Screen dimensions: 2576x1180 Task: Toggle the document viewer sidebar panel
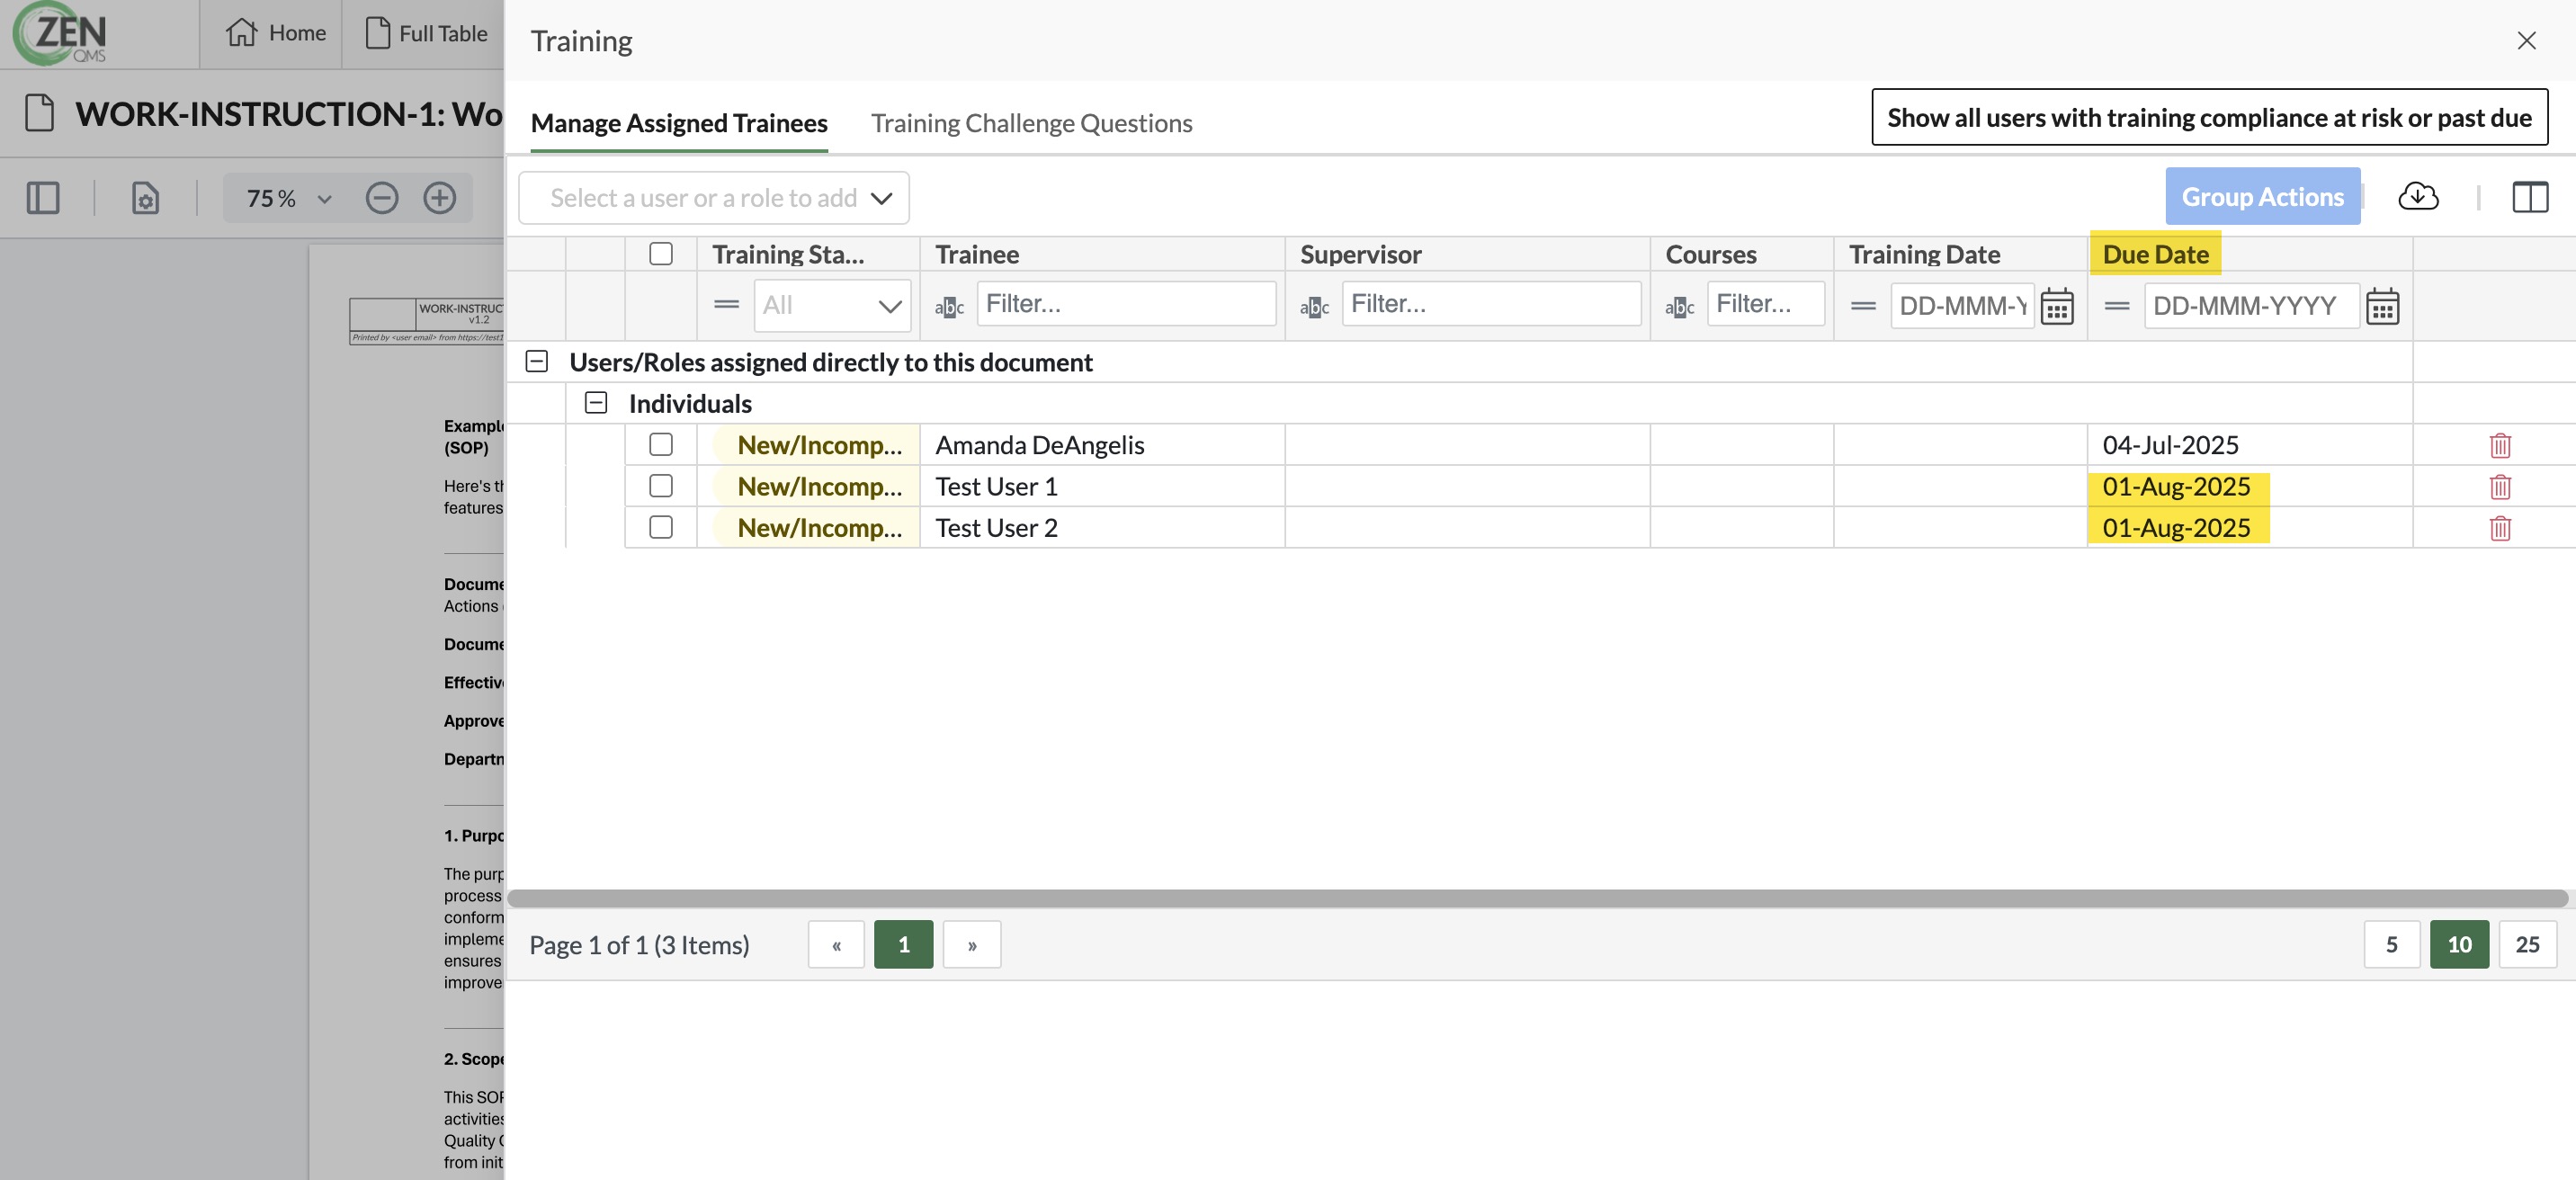(x=43, y=198)
